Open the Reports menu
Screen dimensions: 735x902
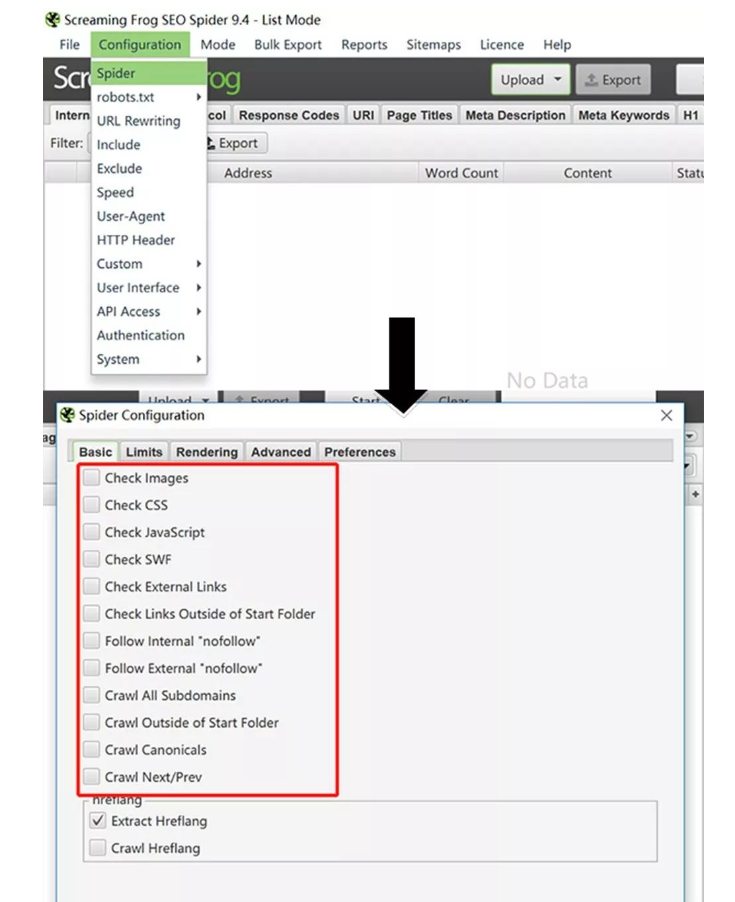click(364, 45)
